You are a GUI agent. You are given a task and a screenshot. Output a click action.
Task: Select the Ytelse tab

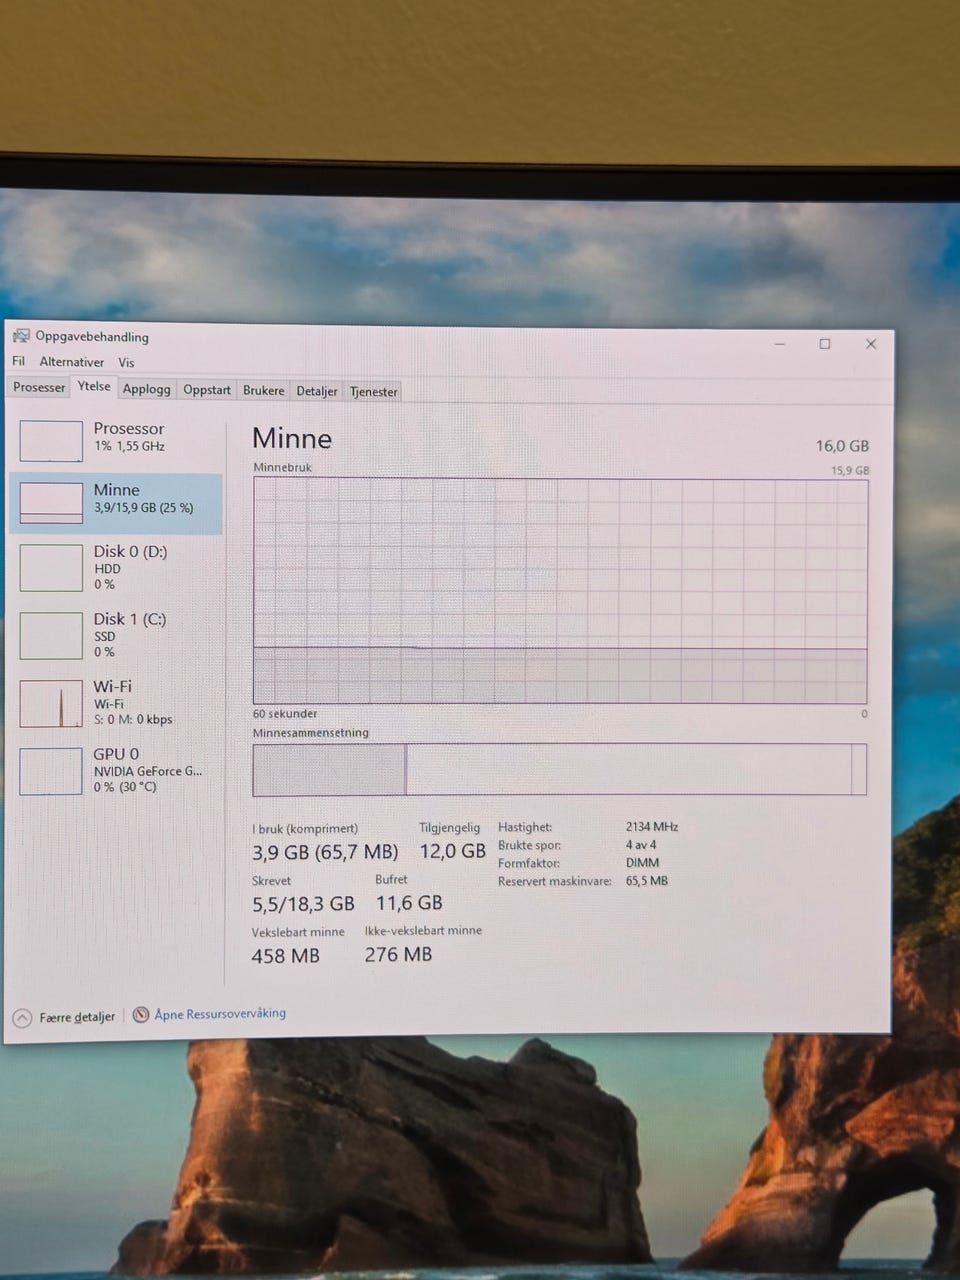pos(94,386)
